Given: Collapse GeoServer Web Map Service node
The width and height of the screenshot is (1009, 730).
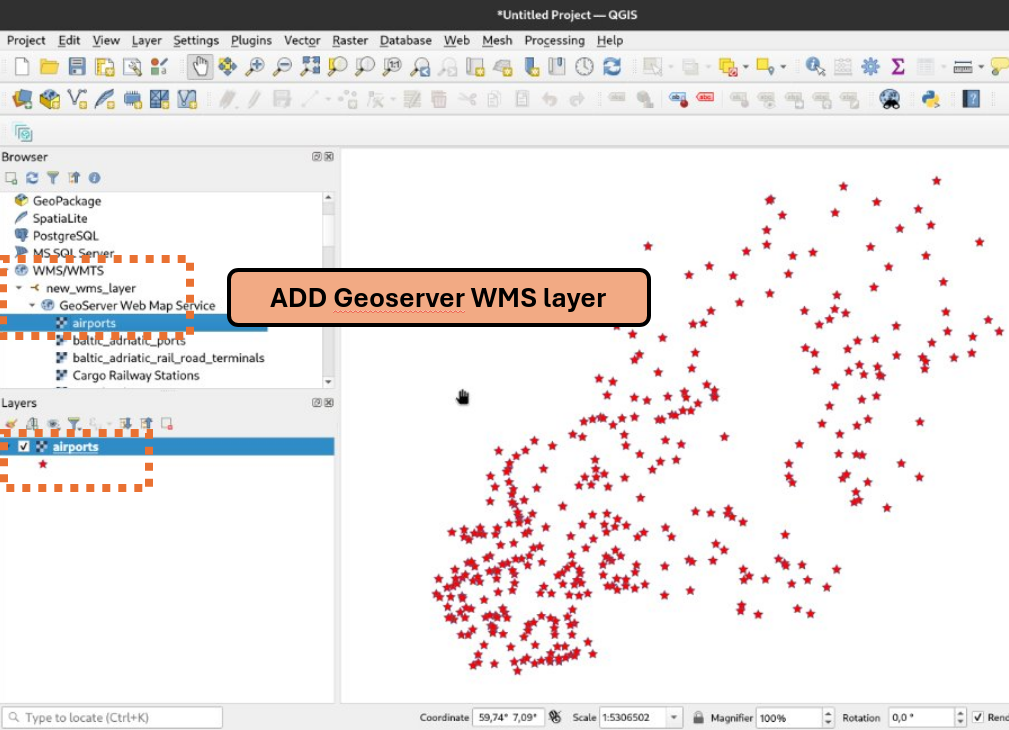Looking at the screenshot, I should [x=32, y=305].
